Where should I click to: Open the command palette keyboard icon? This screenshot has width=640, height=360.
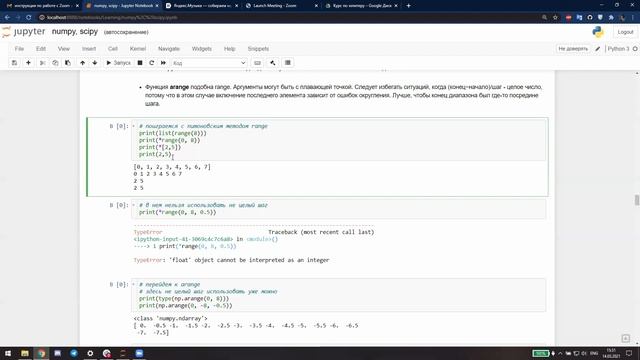pos(257,63)
